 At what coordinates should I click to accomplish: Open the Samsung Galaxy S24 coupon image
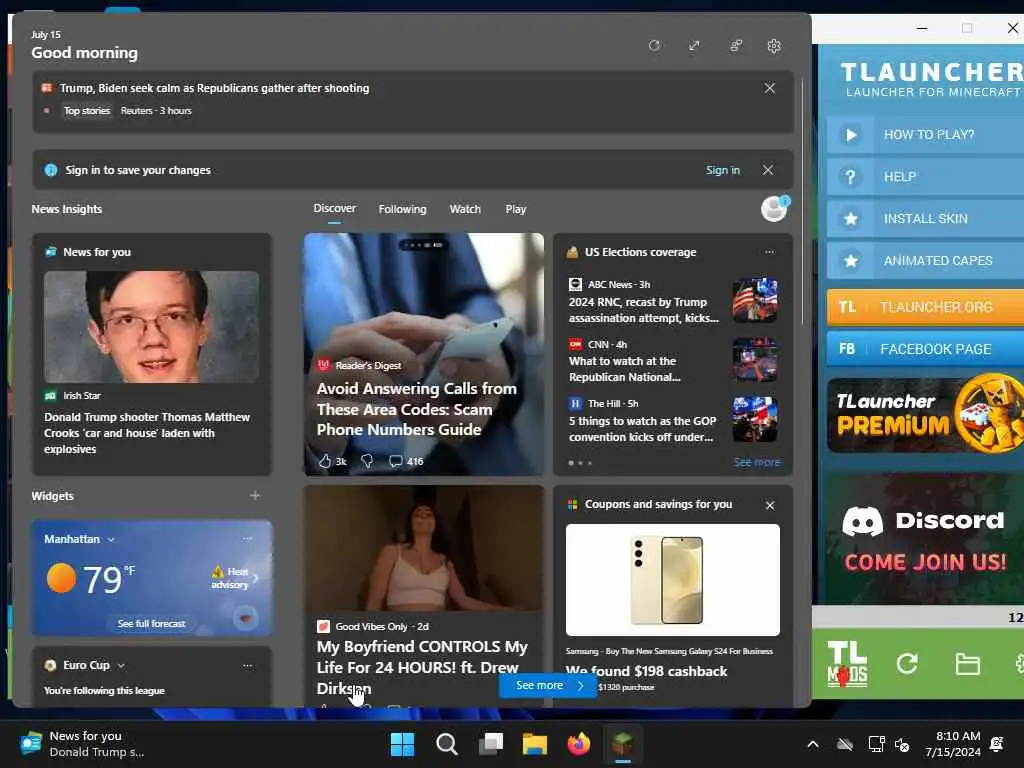(x=673, y=580)
